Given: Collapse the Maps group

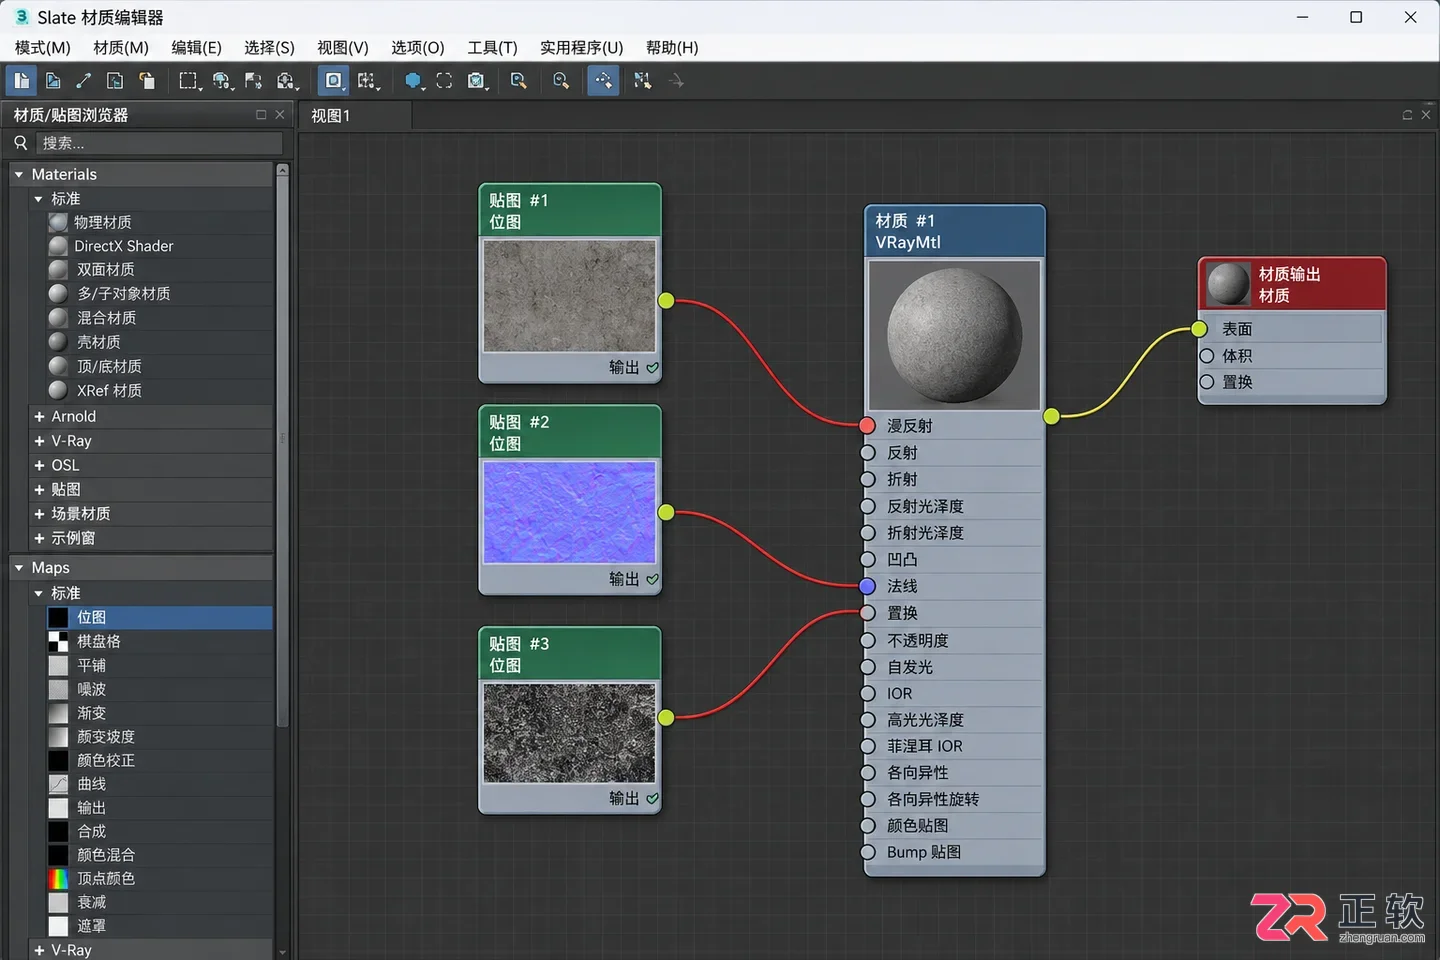Looking at the screenshot, I should pos(19,568).
